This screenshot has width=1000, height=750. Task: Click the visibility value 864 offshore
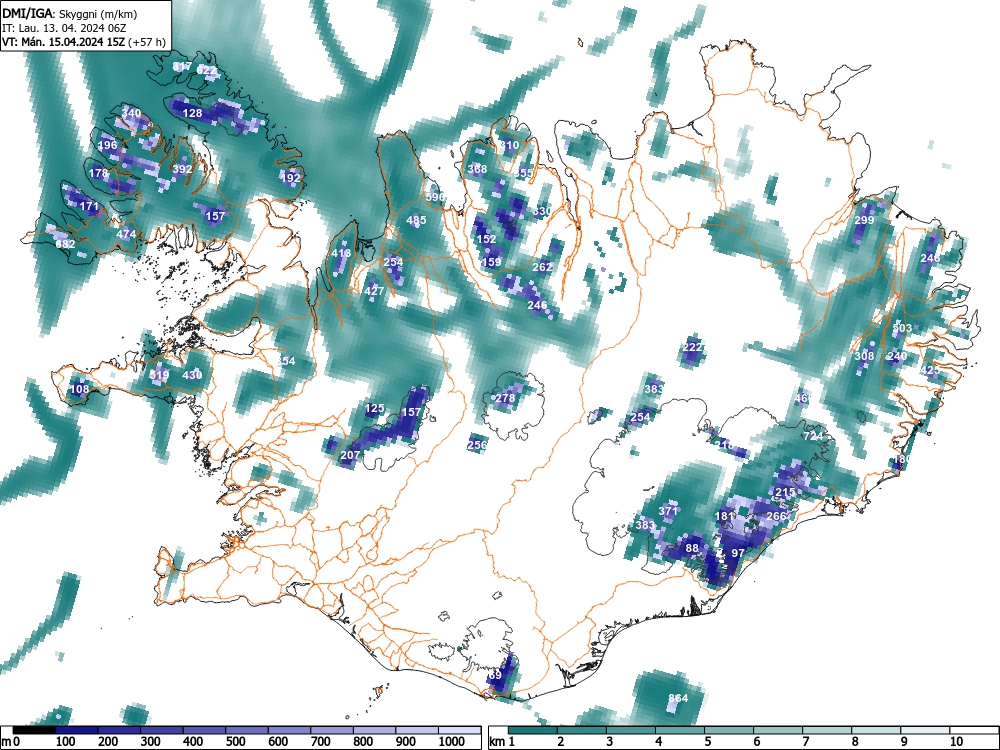[x=678, y=698]
